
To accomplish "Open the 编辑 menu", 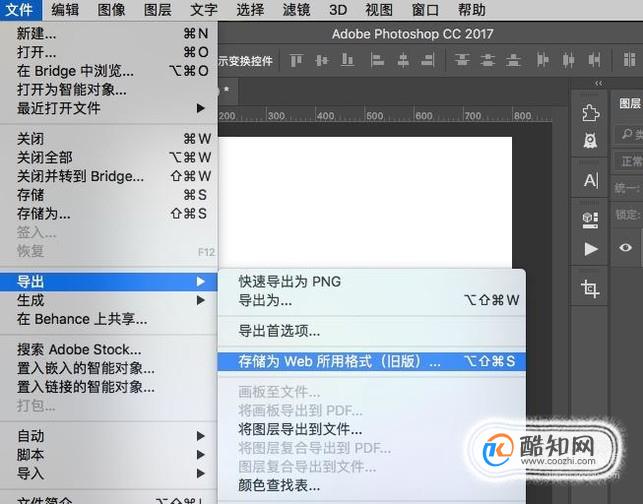I will 65,10.
